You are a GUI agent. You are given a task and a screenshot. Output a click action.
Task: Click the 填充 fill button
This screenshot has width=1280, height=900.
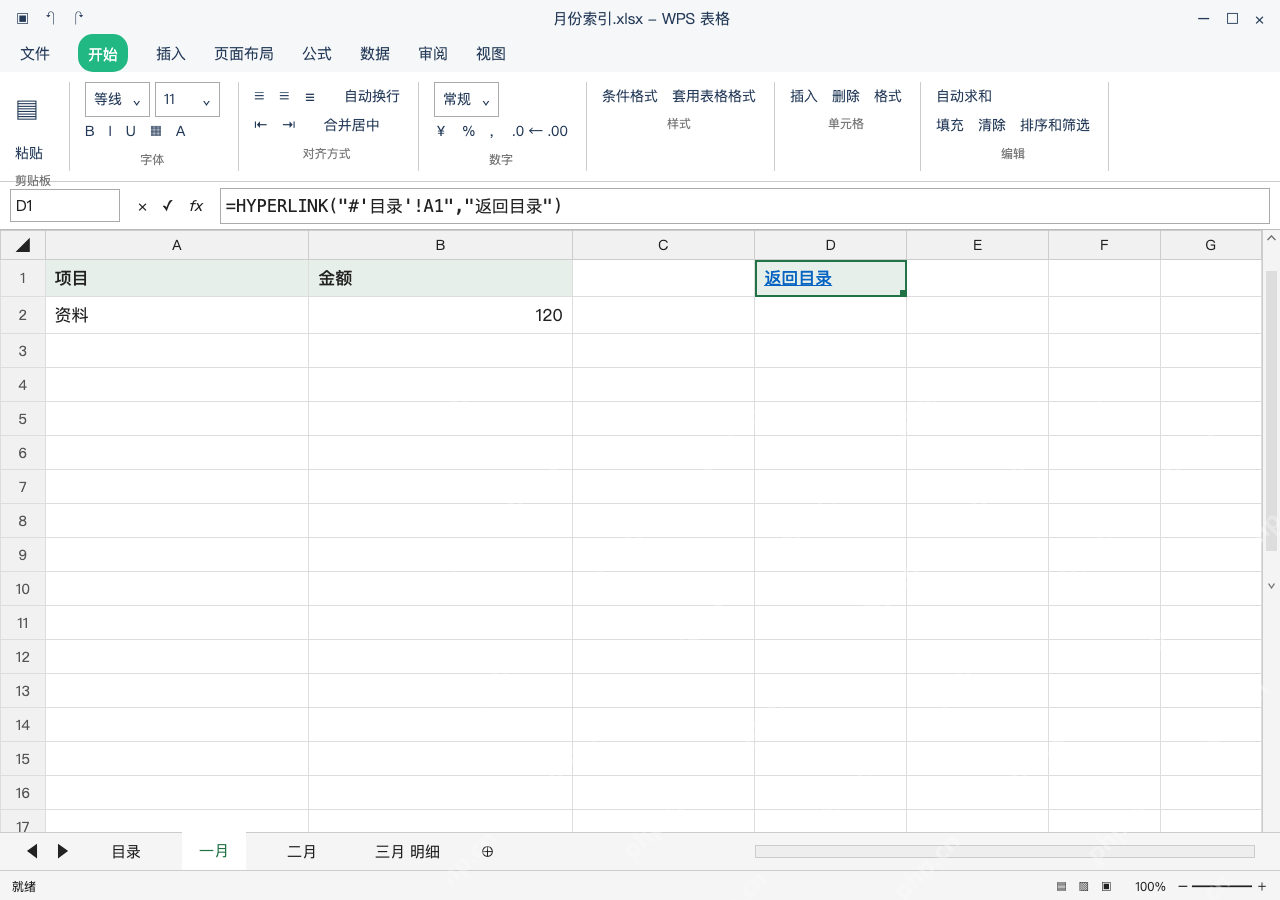point(950,125)
